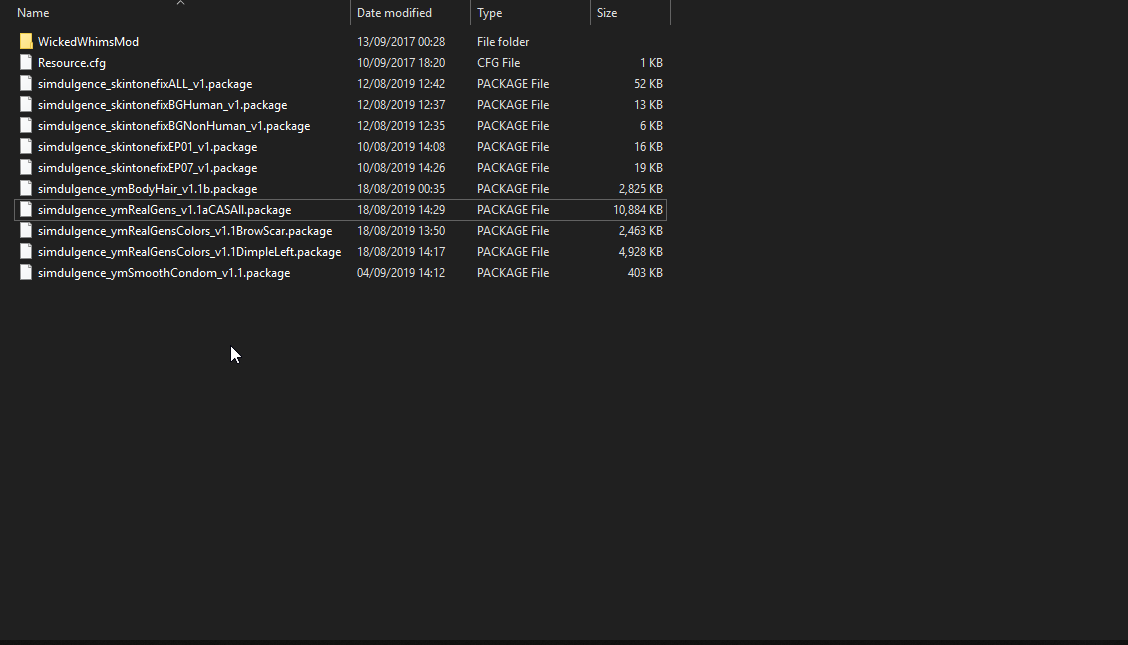Viewport: 1128px width, 645px height.
Task: Select simdulgence_skintonefixEP01_v1.package file name
Action: (x=147, y=146)
